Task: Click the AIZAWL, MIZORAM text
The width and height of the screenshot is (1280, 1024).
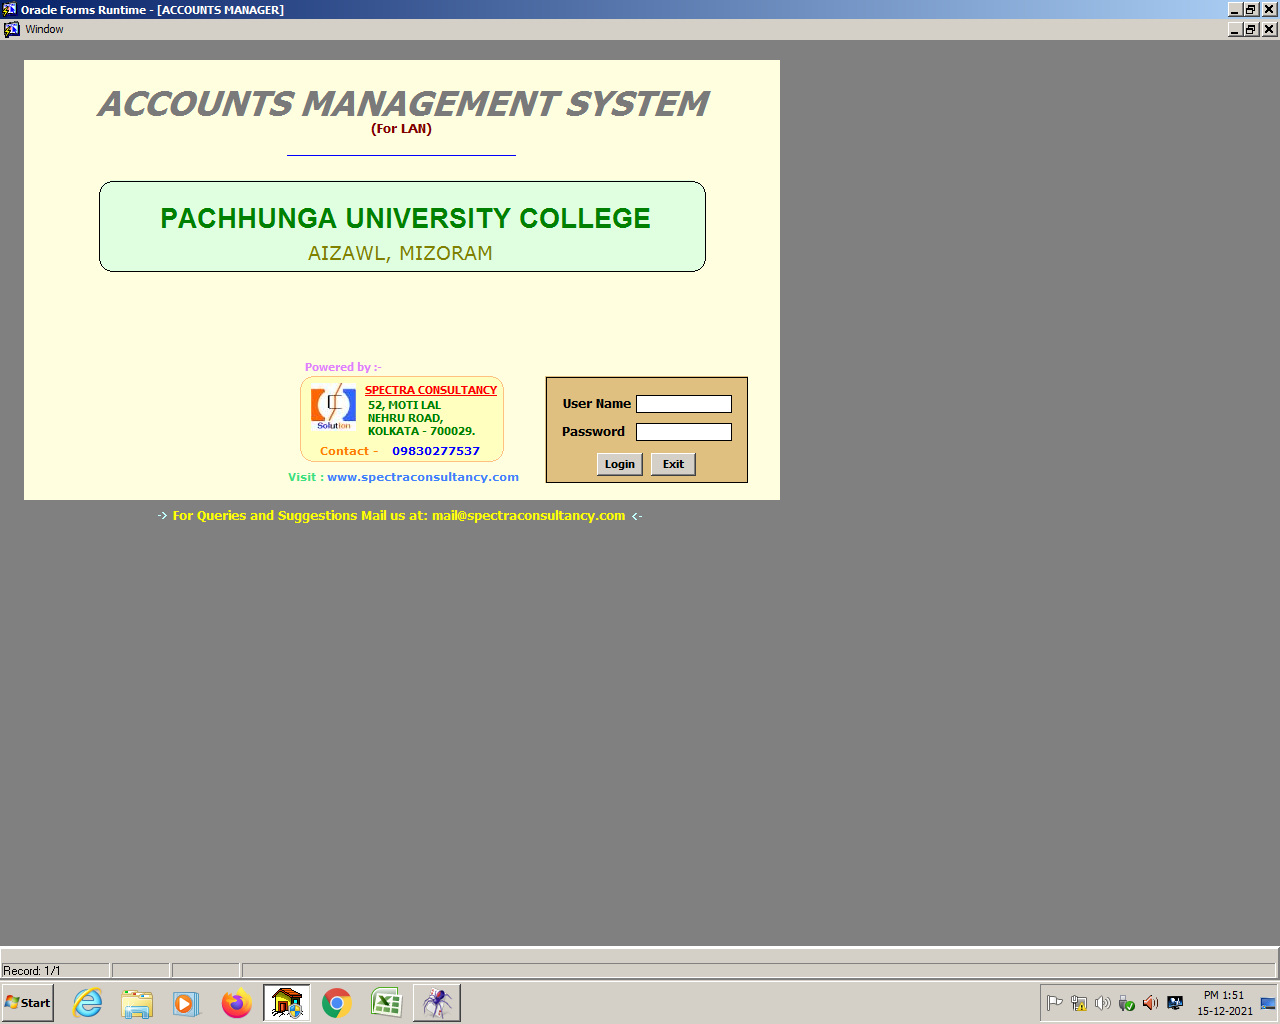Action: coord(400,253)
